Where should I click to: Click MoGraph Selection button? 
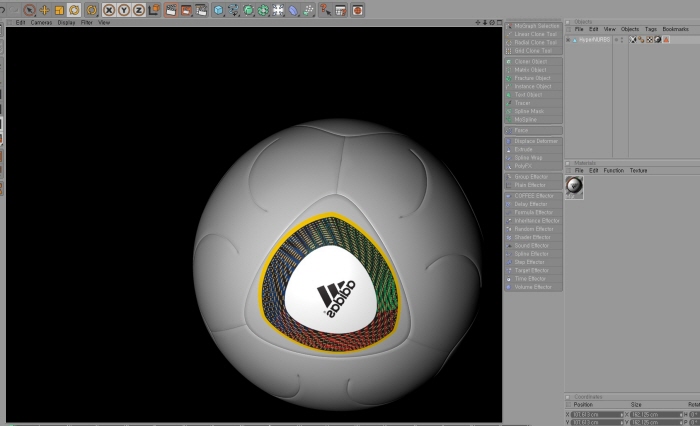533,26
